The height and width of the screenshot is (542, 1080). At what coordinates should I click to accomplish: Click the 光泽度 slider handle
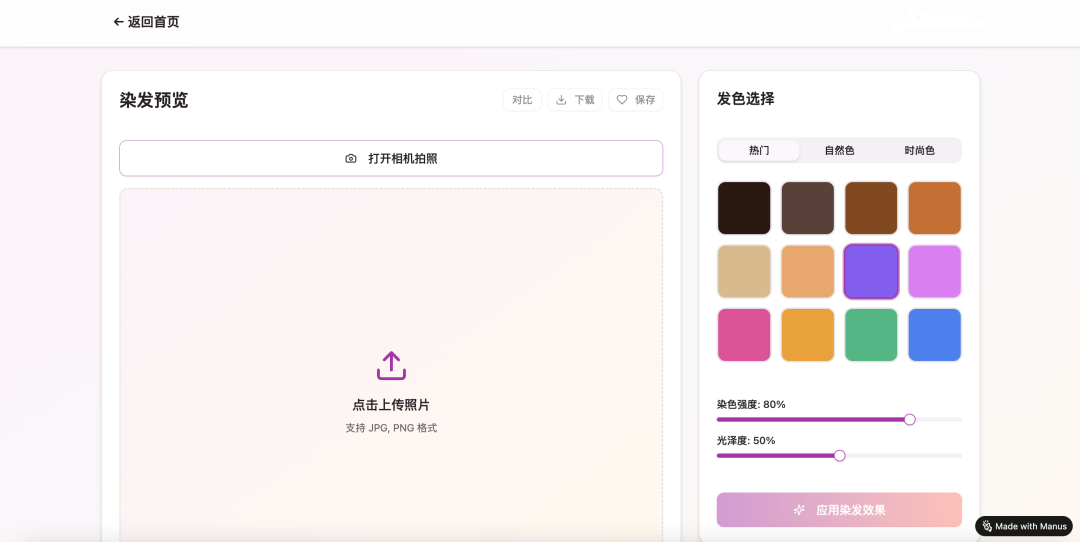click(839, 456)
